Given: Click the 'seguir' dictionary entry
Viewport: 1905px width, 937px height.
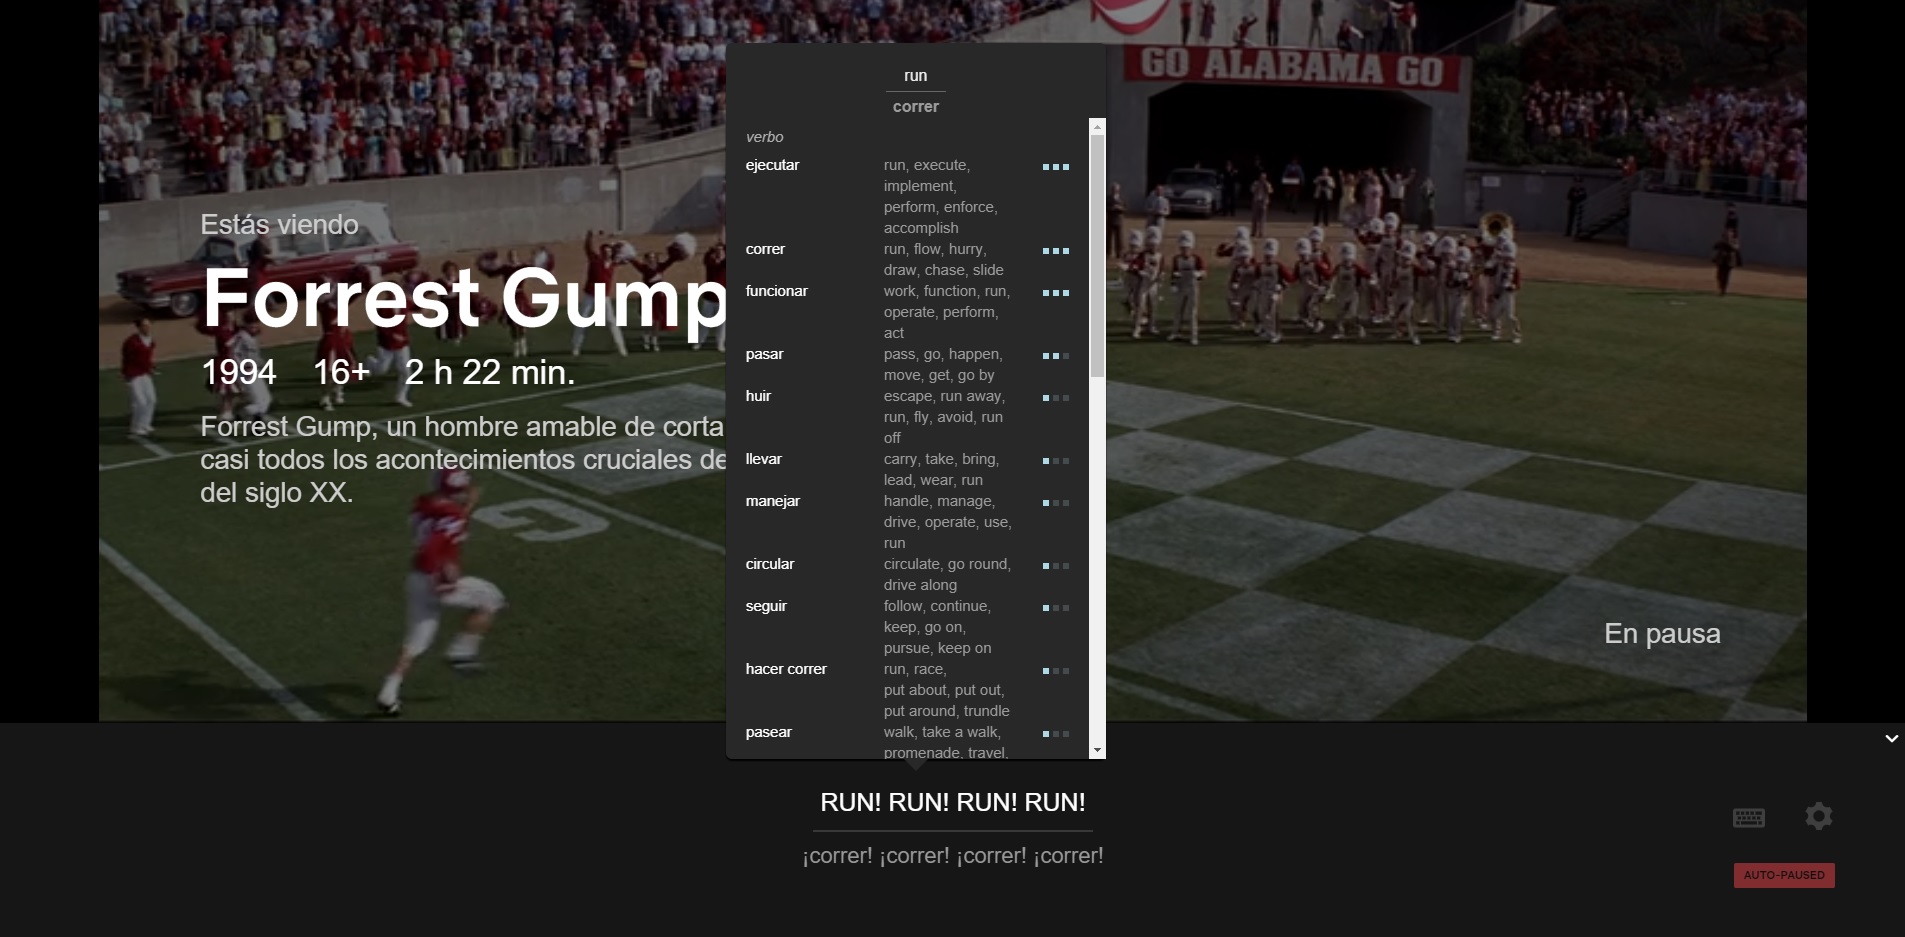Looking at the screenshot, I should pos(766,606).
